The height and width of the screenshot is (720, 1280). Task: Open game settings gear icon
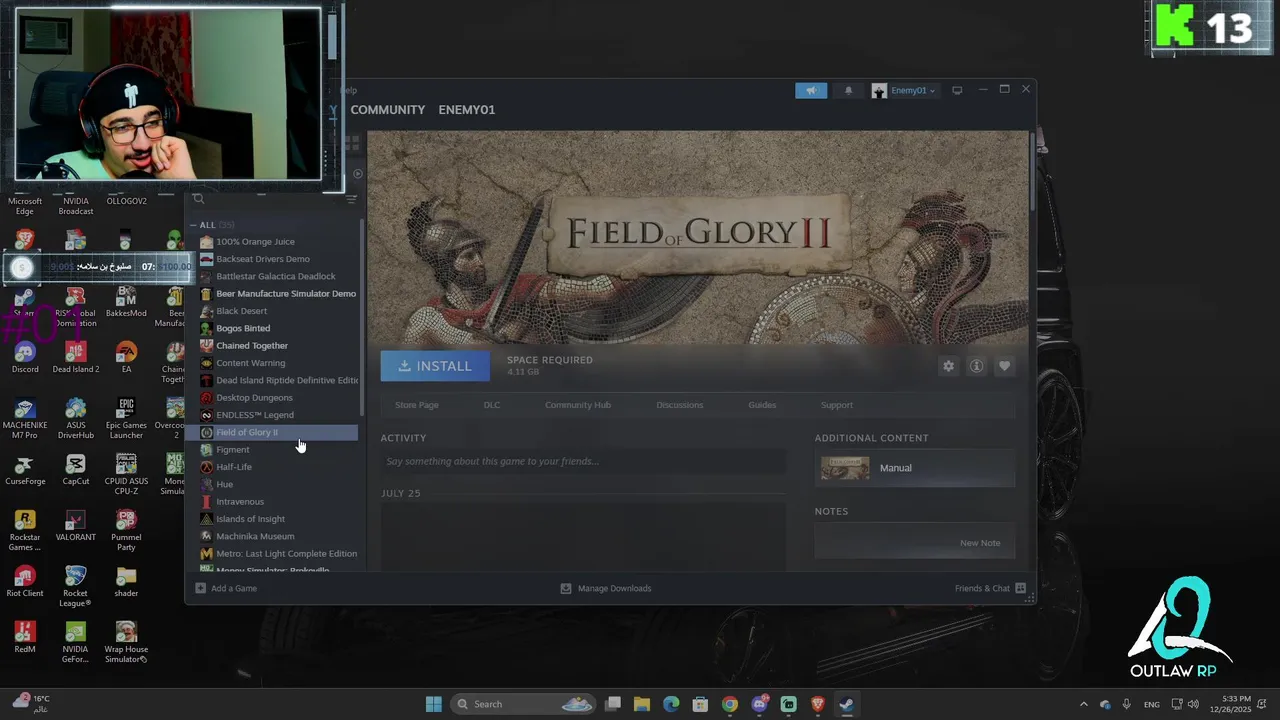(948, 366)
